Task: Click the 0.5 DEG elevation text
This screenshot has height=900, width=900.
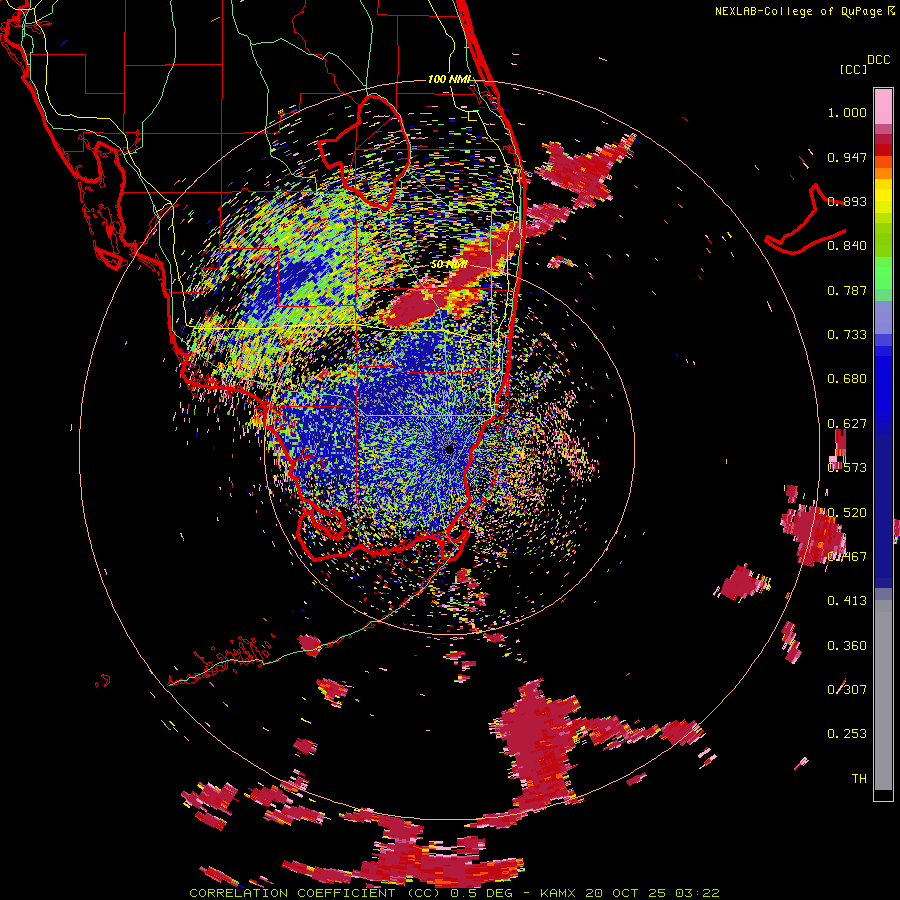Action: tap(483, 893)
